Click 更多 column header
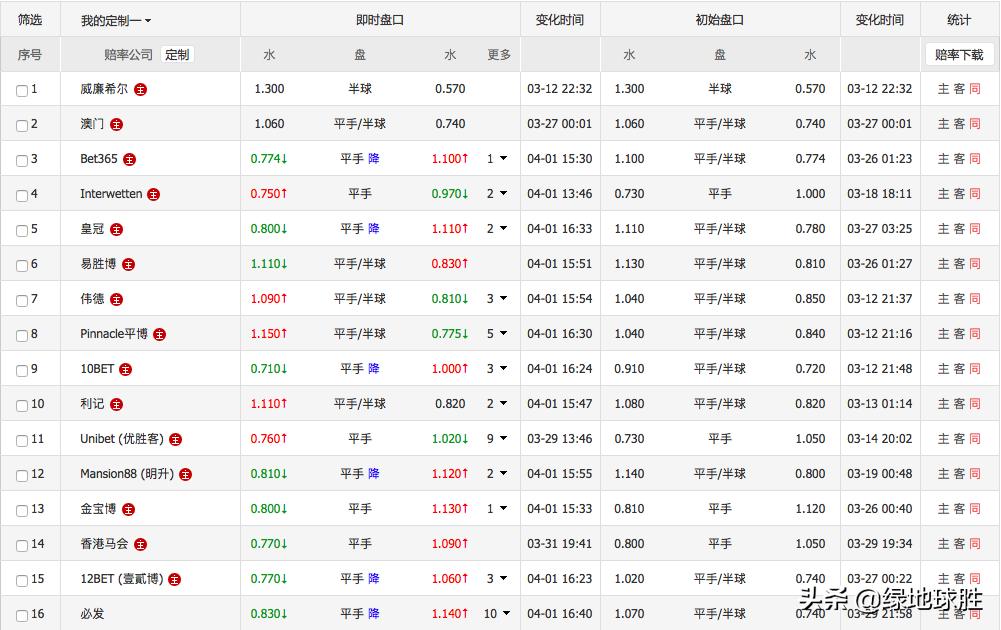1001x630 pixels. point(499,55)
